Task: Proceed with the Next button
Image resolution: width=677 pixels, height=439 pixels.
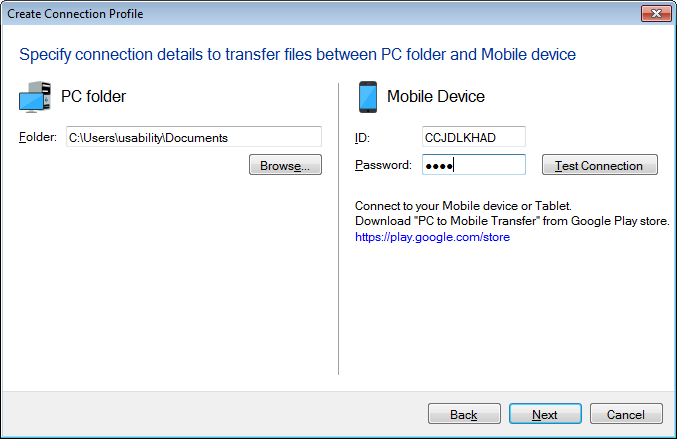Action: tap(545, 414)
